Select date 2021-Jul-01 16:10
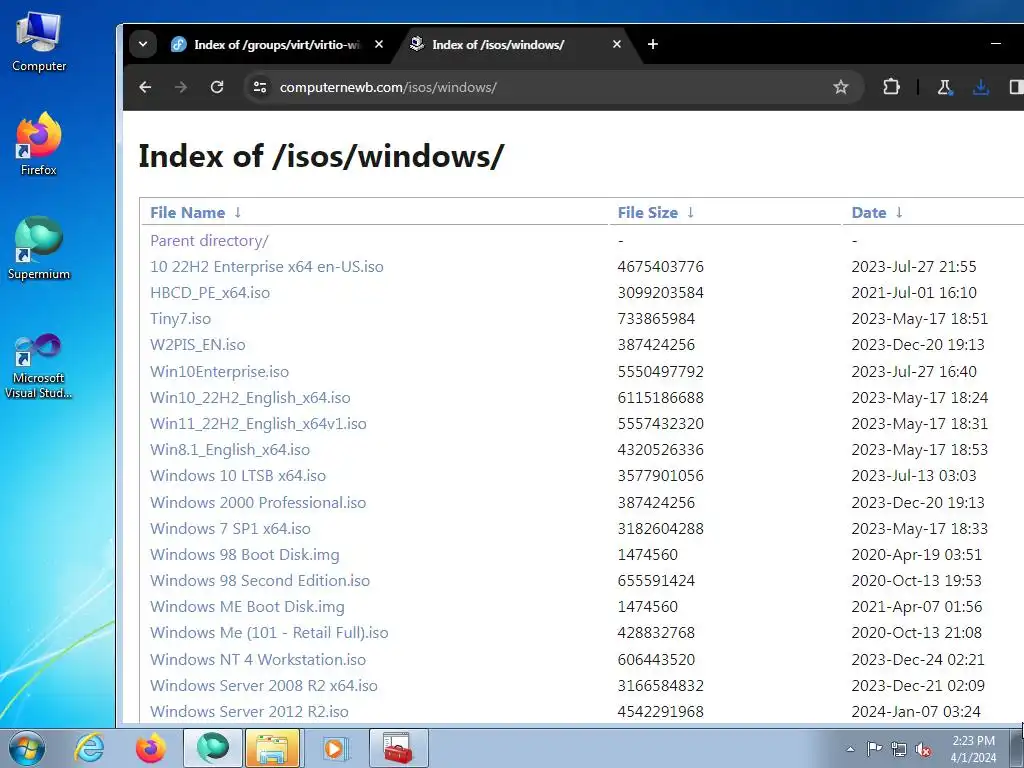The height and width of the screenshot is (768, 1024). (x=914, y=293)
